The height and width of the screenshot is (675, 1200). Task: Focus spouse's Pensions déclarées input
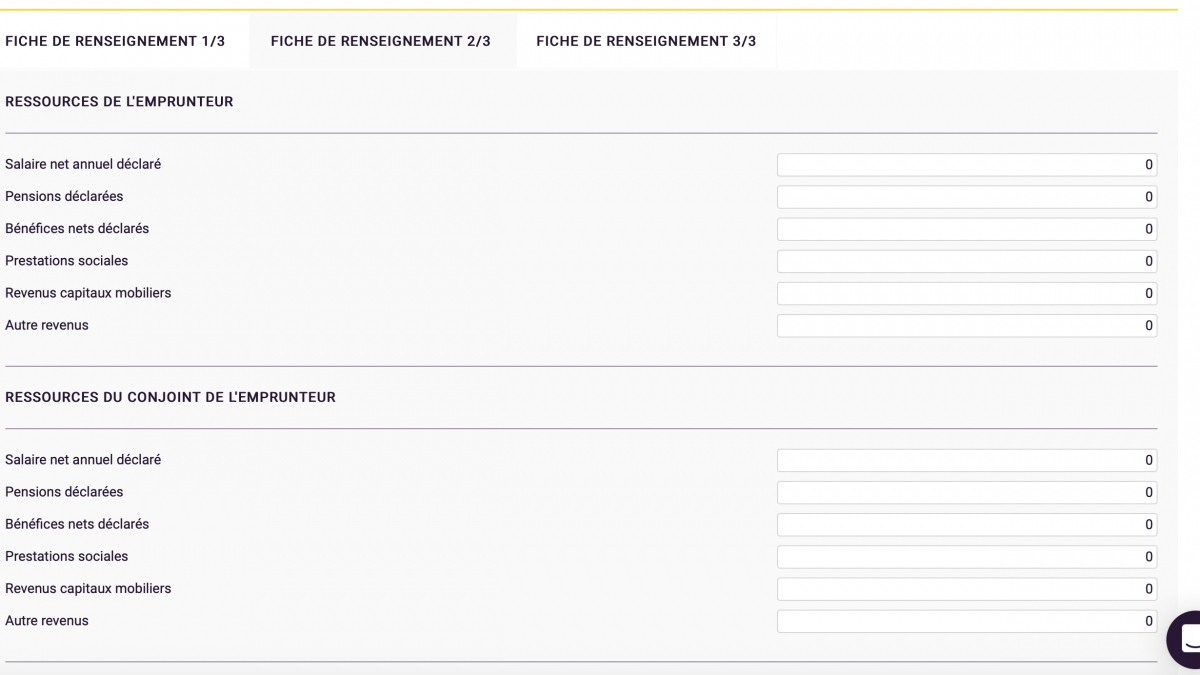coord(967,492)
